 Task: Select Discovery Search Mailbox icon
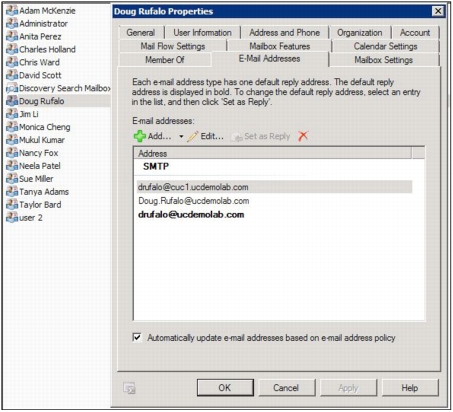point(12,88)
